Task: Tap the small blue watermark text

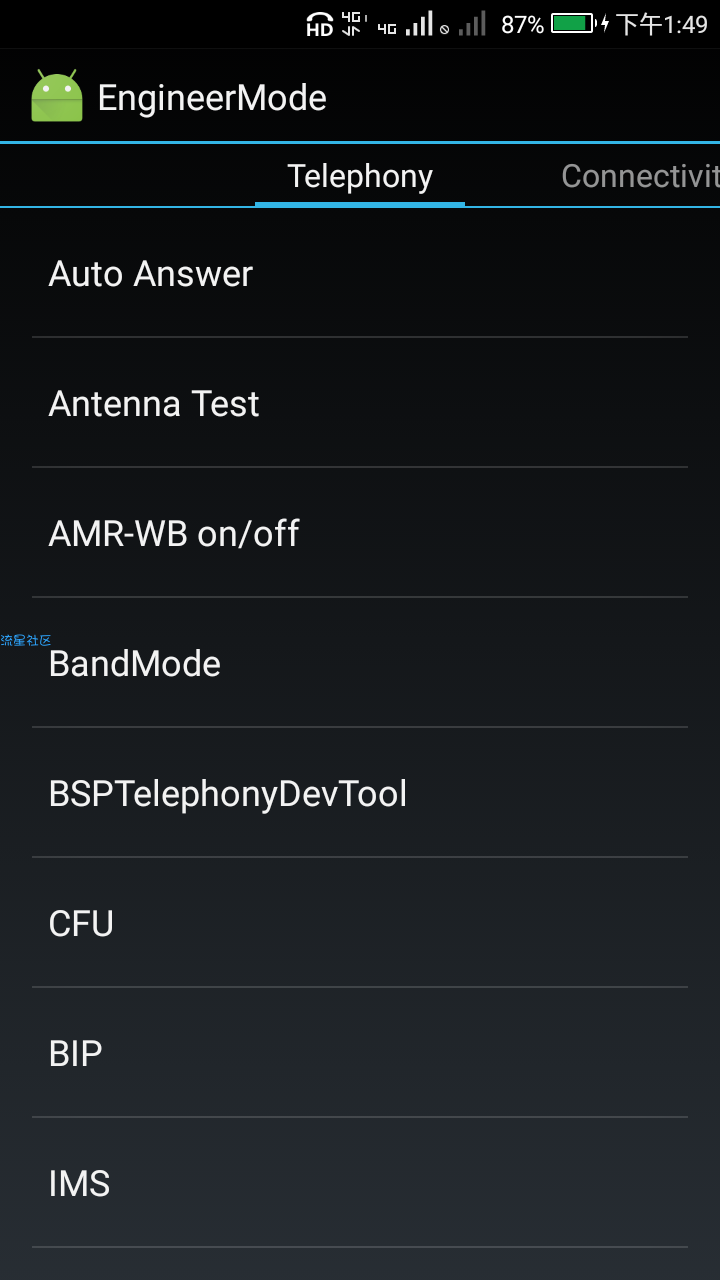Action: point(26,640)
